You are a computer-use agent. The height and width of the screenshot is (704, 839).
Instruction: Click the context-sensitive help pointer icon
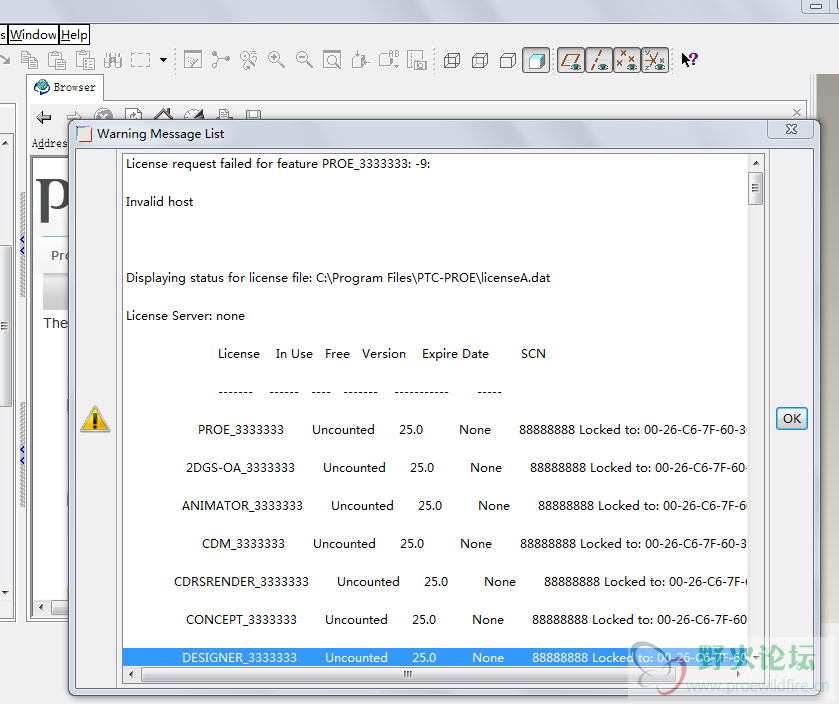tap(689, 59)
